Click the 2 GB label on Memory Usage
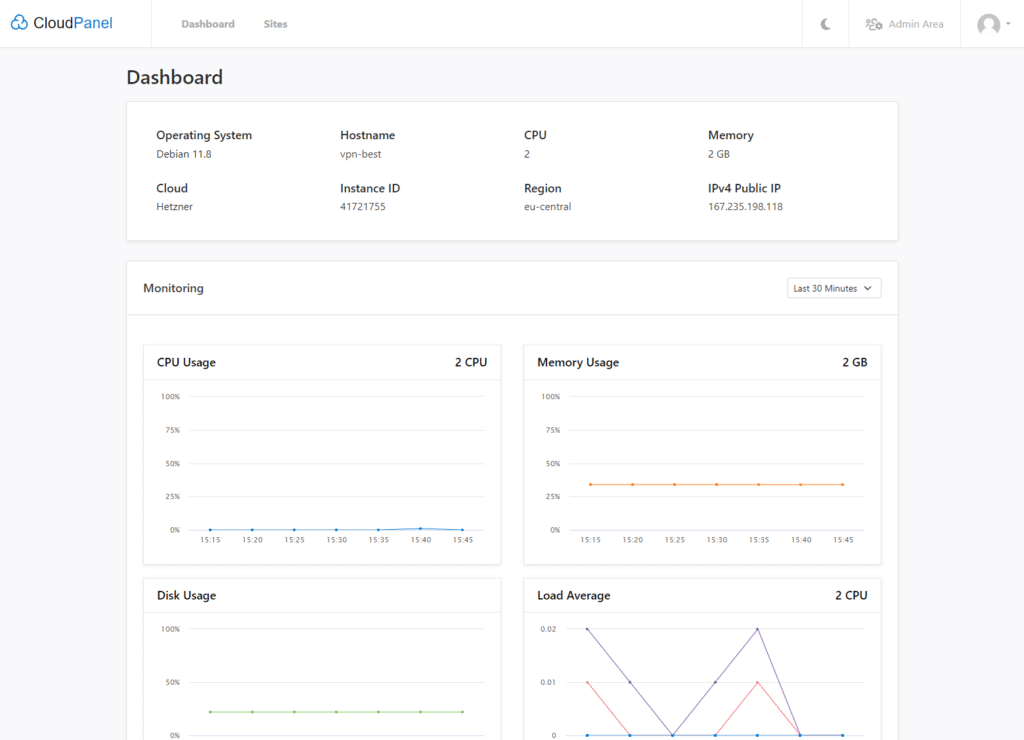The width and height of the screenshot is (1024, 740). pyautogui.click(x=854, y=362)
